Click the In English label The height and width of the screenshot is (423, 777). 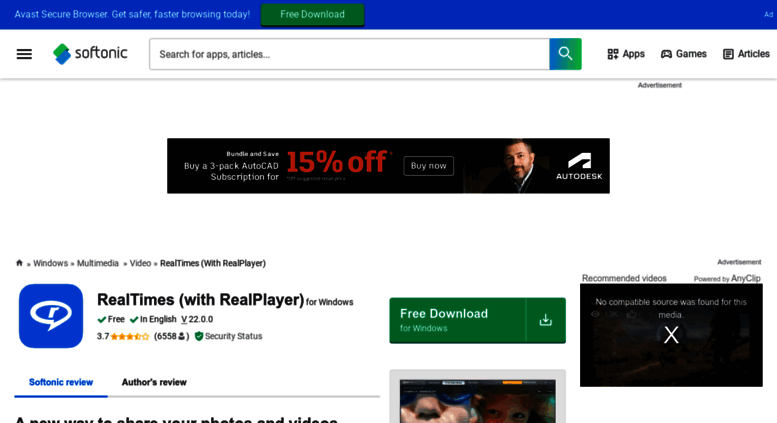(158, 319)
